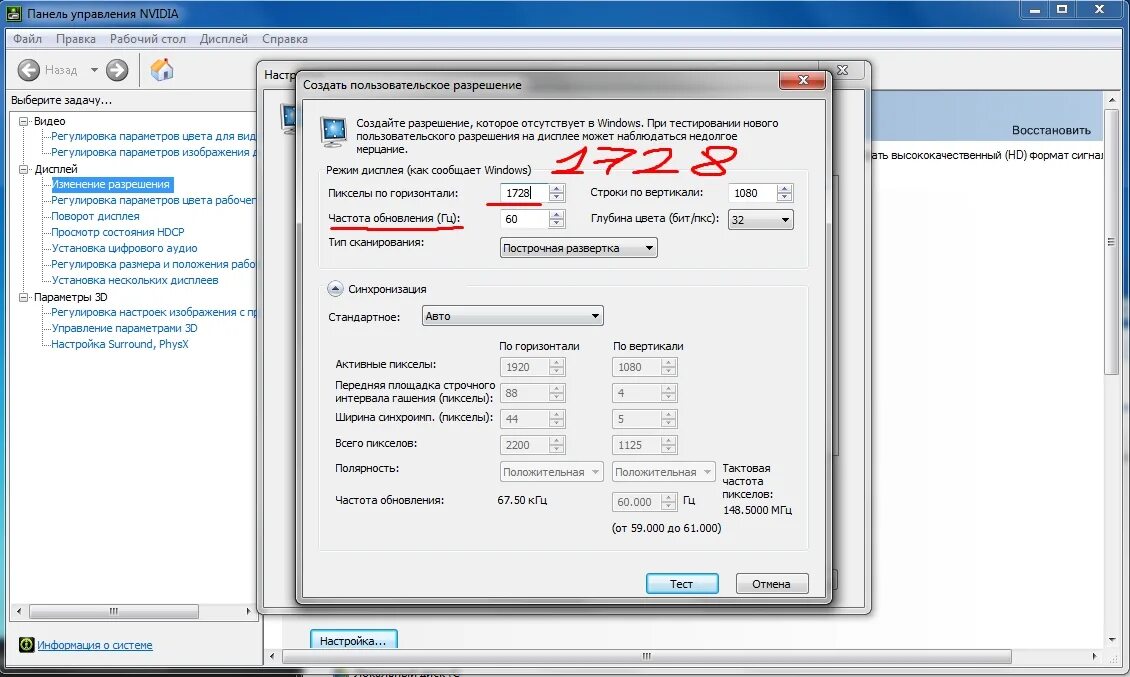Select Регулировка настроек изображения с просмотром

154,312
